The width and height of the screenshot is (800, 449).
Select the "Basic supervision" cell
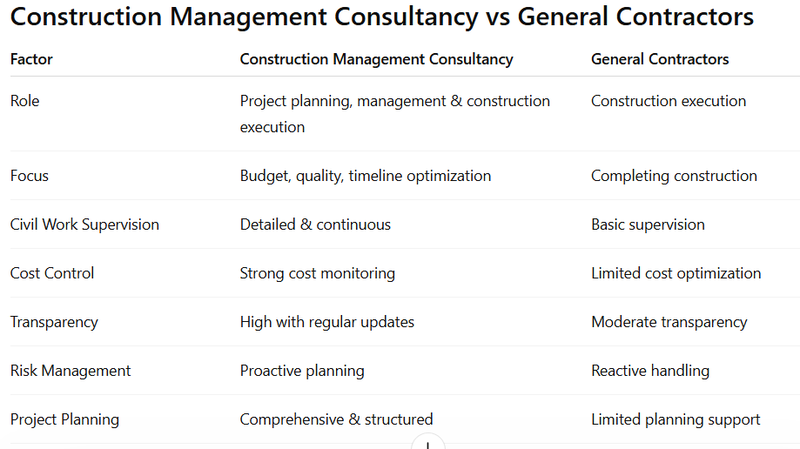tap(648, 225)
